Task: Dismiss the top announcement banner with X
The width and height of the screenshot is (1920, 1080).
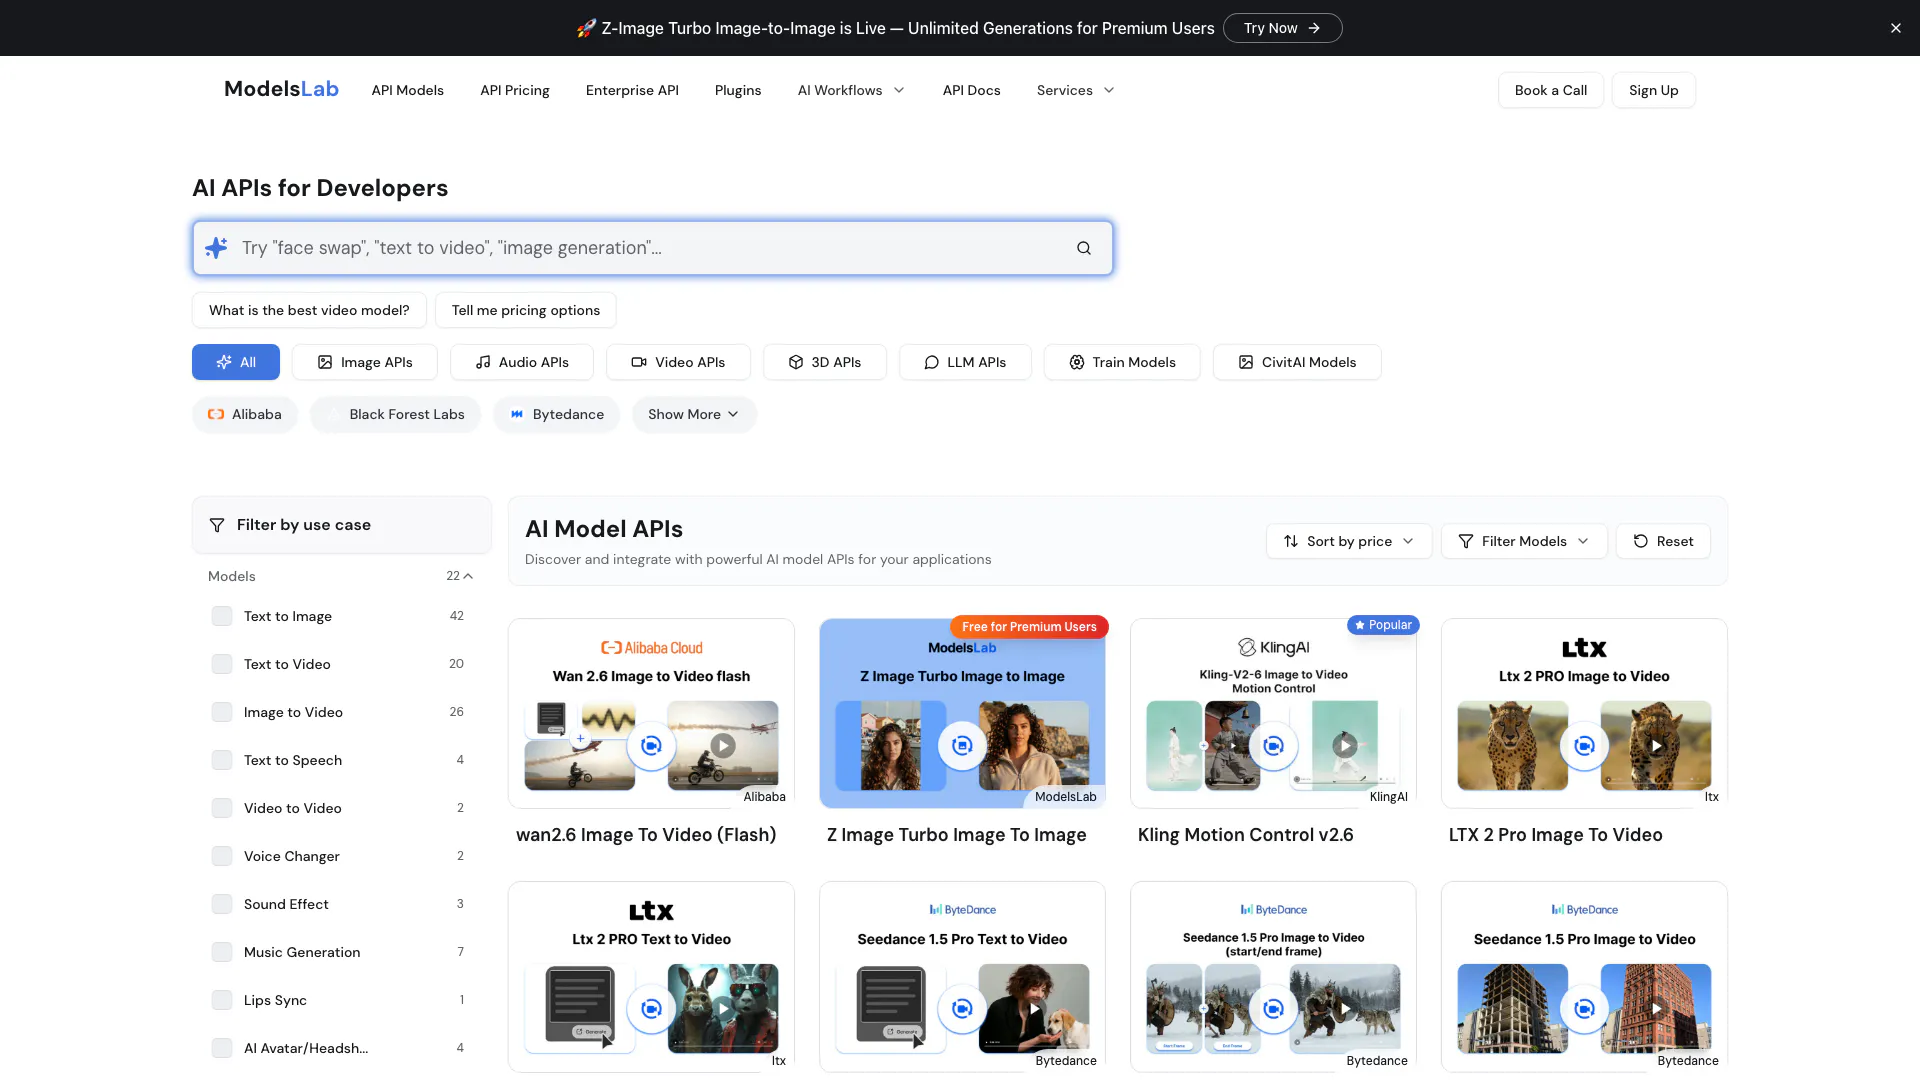Action: (x=1895, y=28)
